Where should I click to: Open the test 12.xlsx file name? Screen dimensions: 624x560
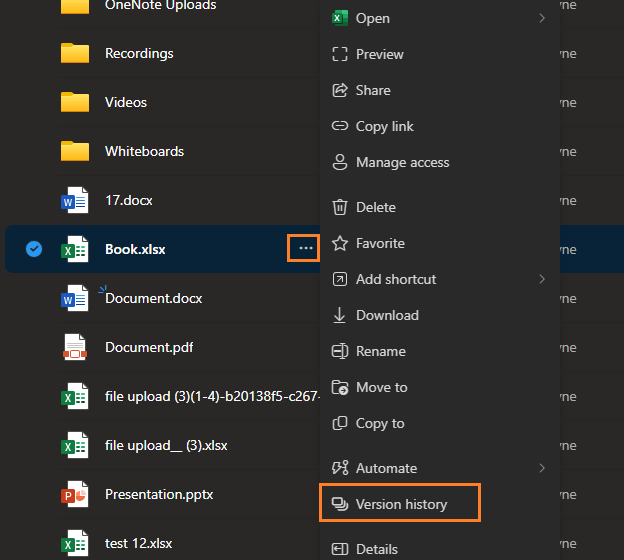coord(138,543)
